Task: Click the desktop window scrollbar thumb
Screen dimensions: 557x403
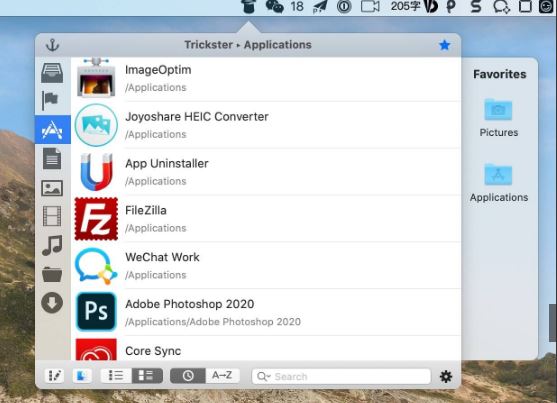Action: click(553, 323)
